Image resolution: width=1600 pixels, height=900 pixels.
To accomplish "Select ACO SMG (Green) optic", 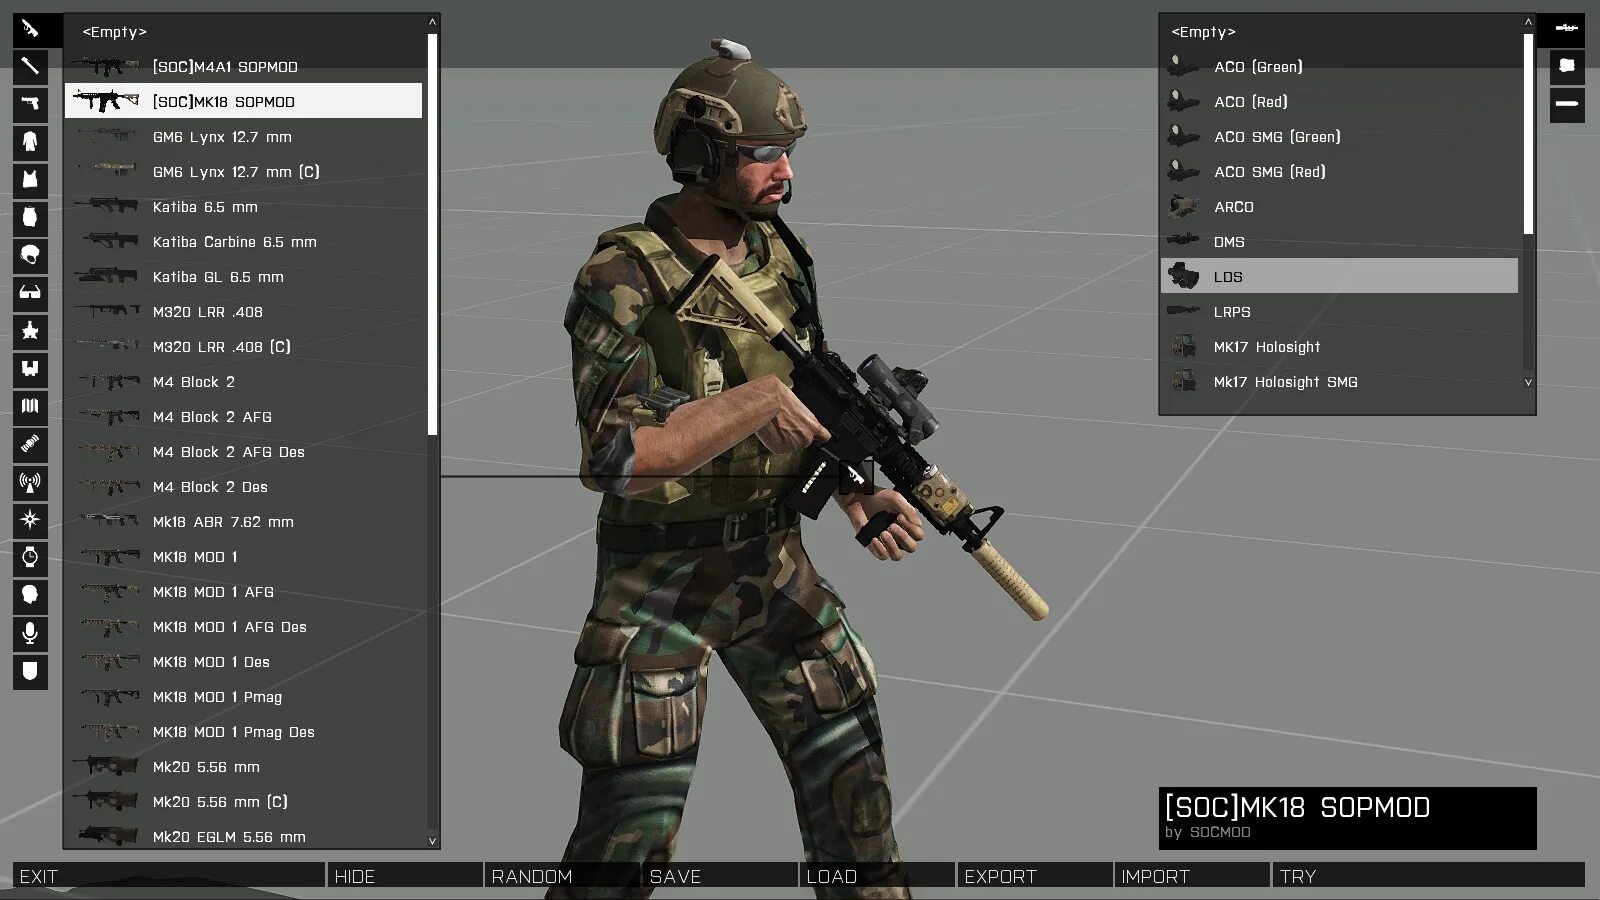I will (1340, 137).
